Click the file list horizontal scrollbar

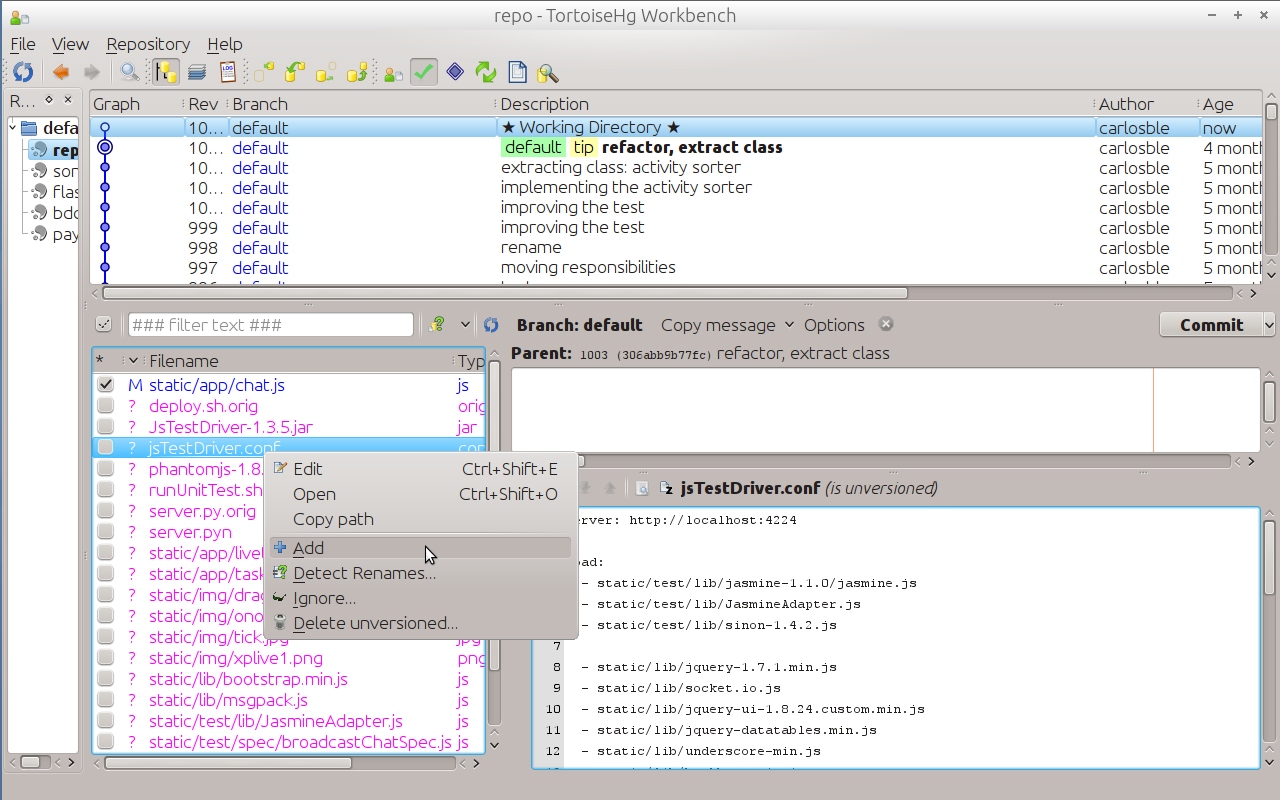click(x=228, y=763)
